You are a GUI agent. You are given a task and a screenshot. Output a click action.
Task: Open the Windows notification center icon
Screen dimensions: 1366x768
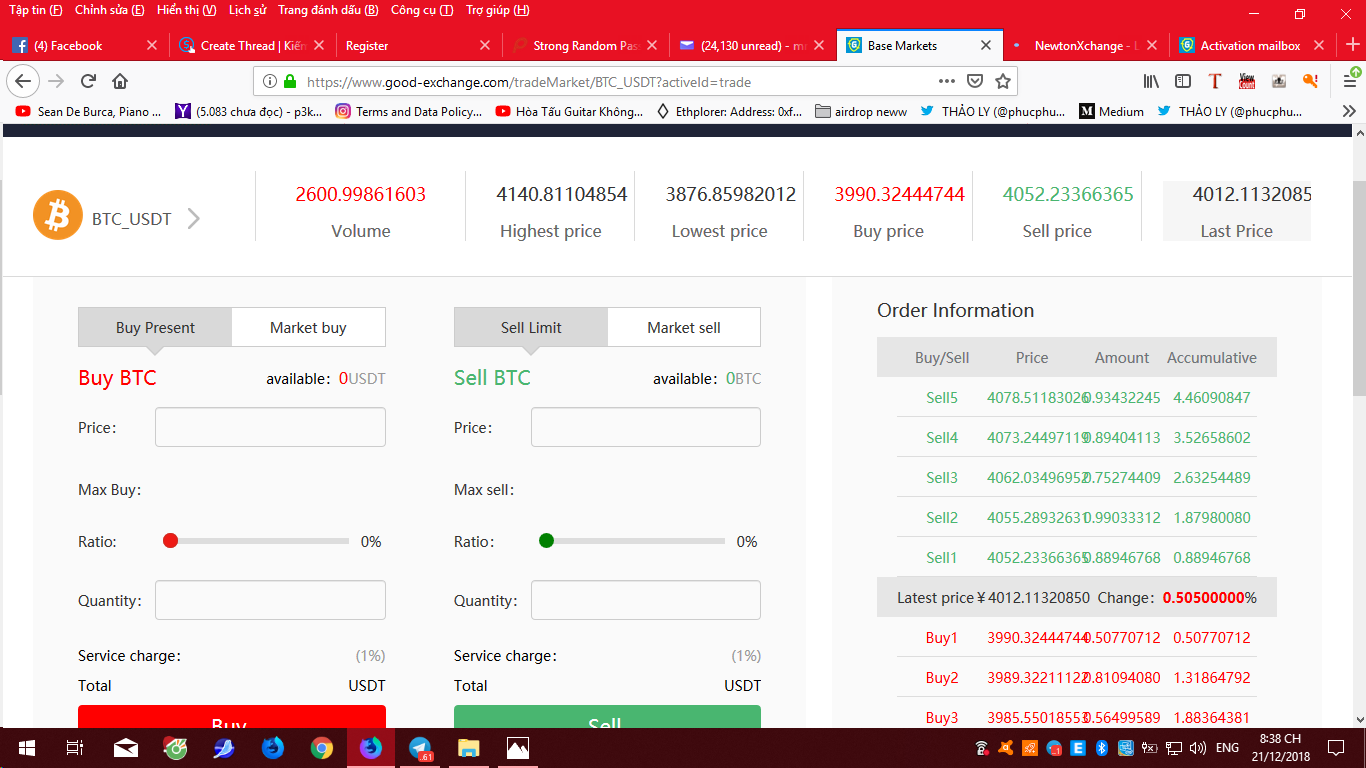click(x=1336, y=748)
